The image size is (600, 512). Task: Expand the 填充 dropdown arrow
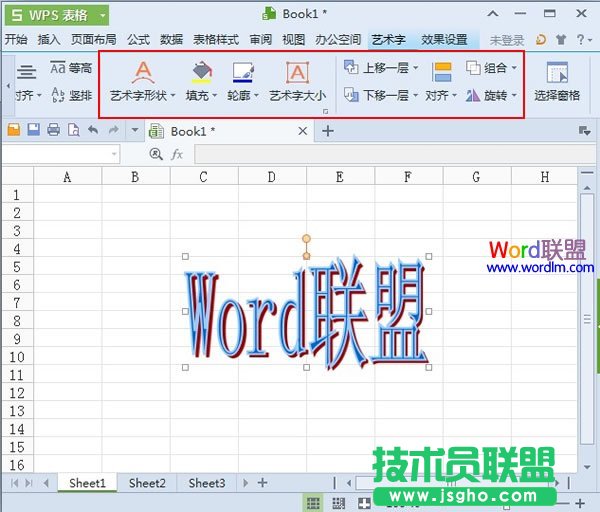(214, 96)
